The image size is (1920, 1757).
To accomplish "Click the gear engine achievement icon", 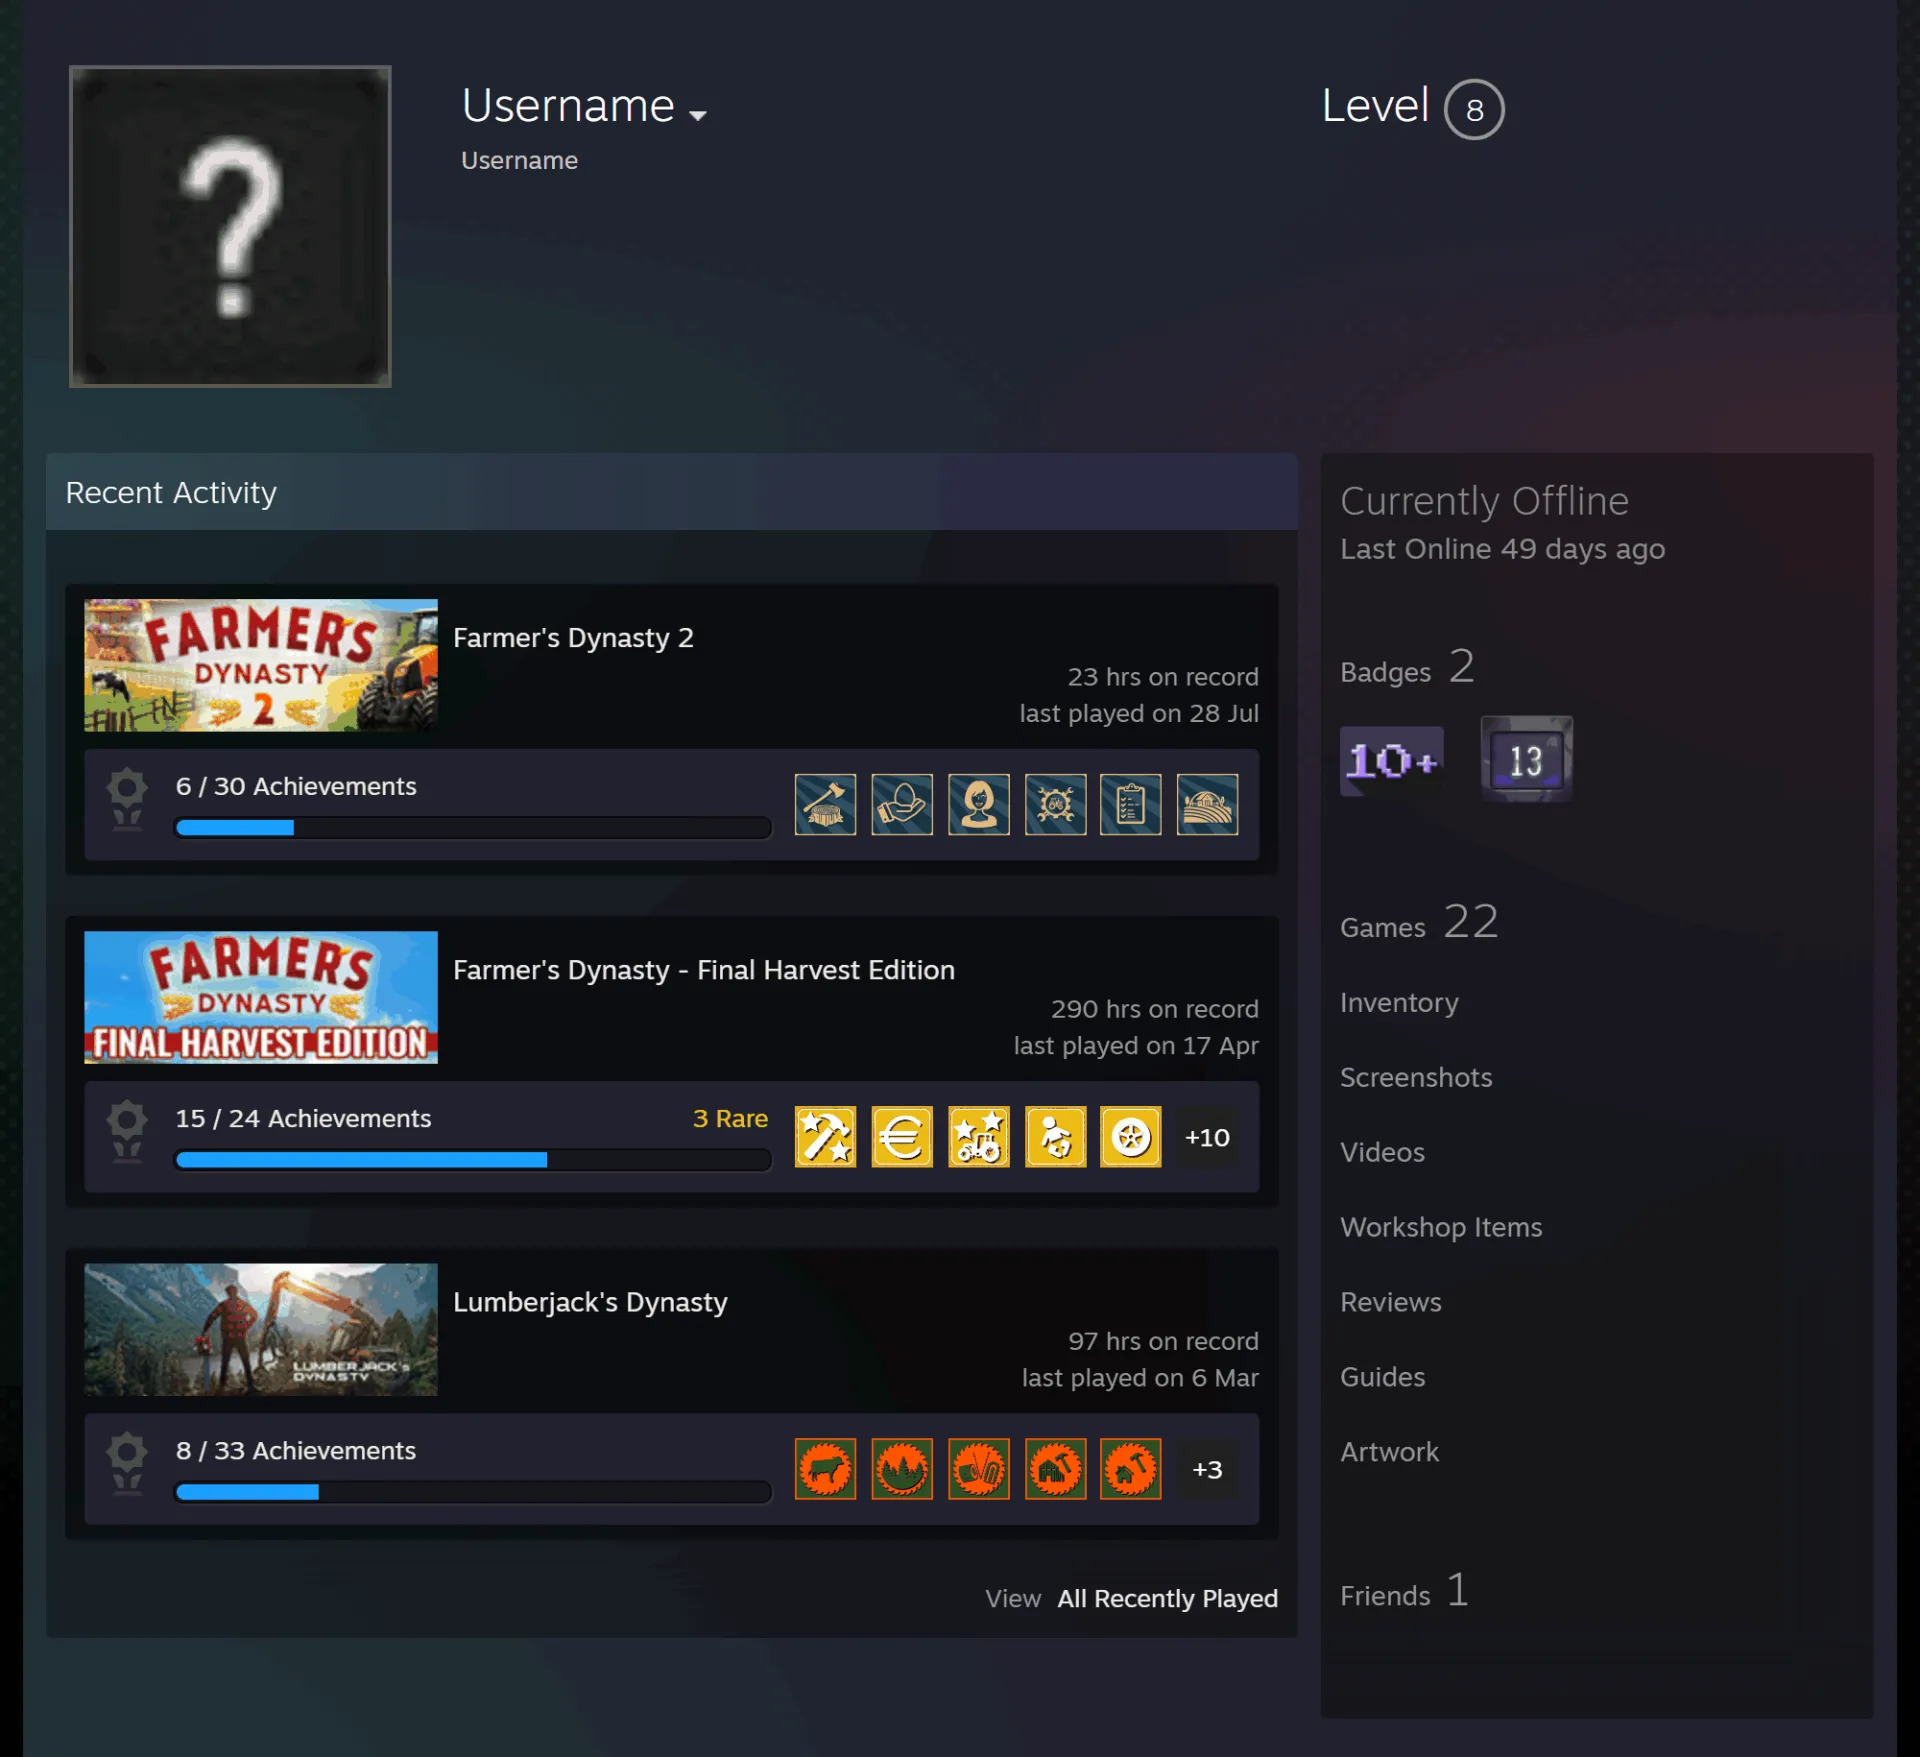I will click(x=1055, y=804).
